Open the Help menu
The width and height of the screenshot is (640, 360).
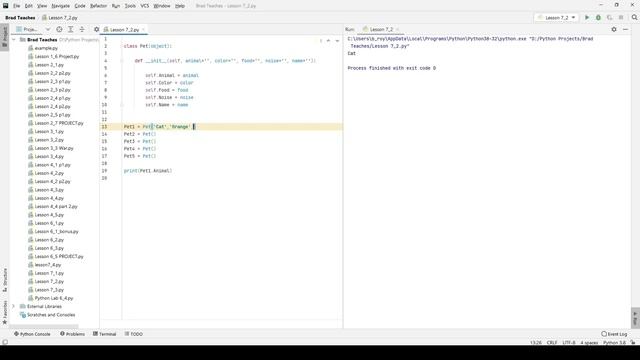[180, 6]
